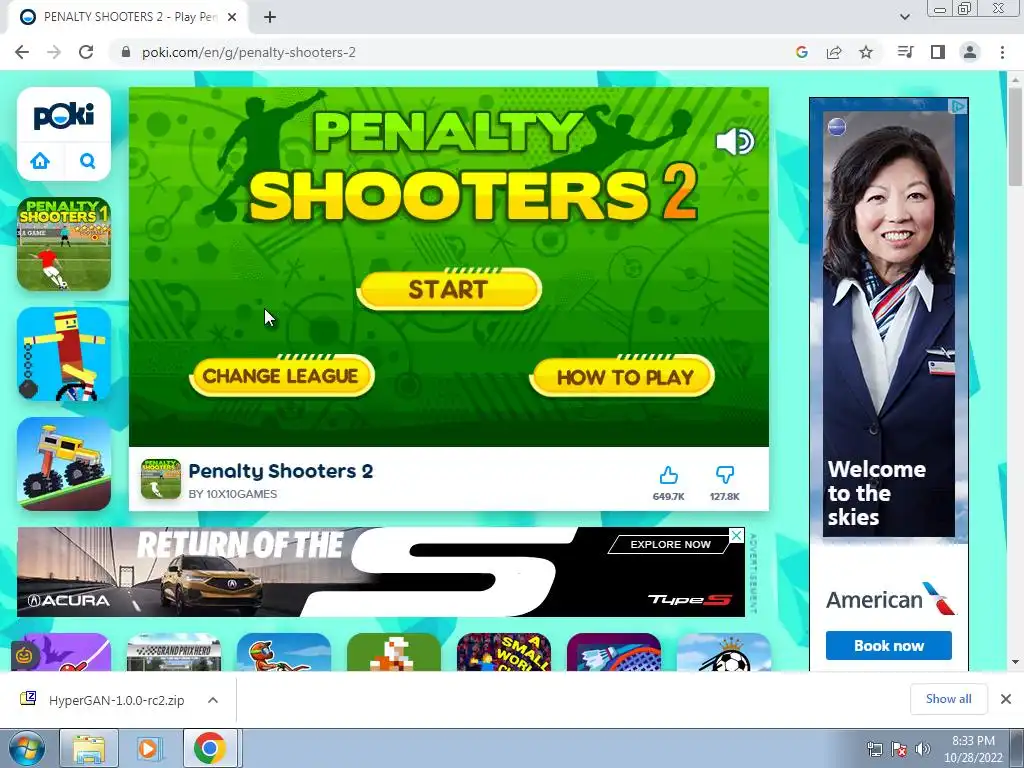Viewport: 1024px width, 768px height.
Task: Share this page icon
Action: [834, 52]
